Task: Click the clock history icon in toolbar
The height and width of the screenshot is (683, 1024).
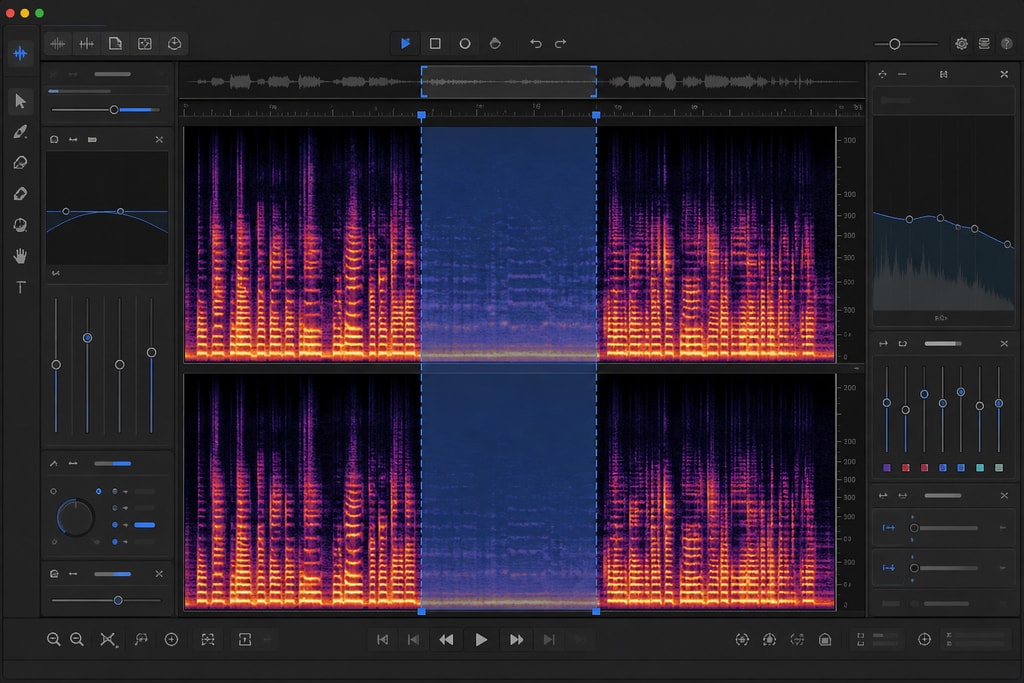Action: point(174,44)
